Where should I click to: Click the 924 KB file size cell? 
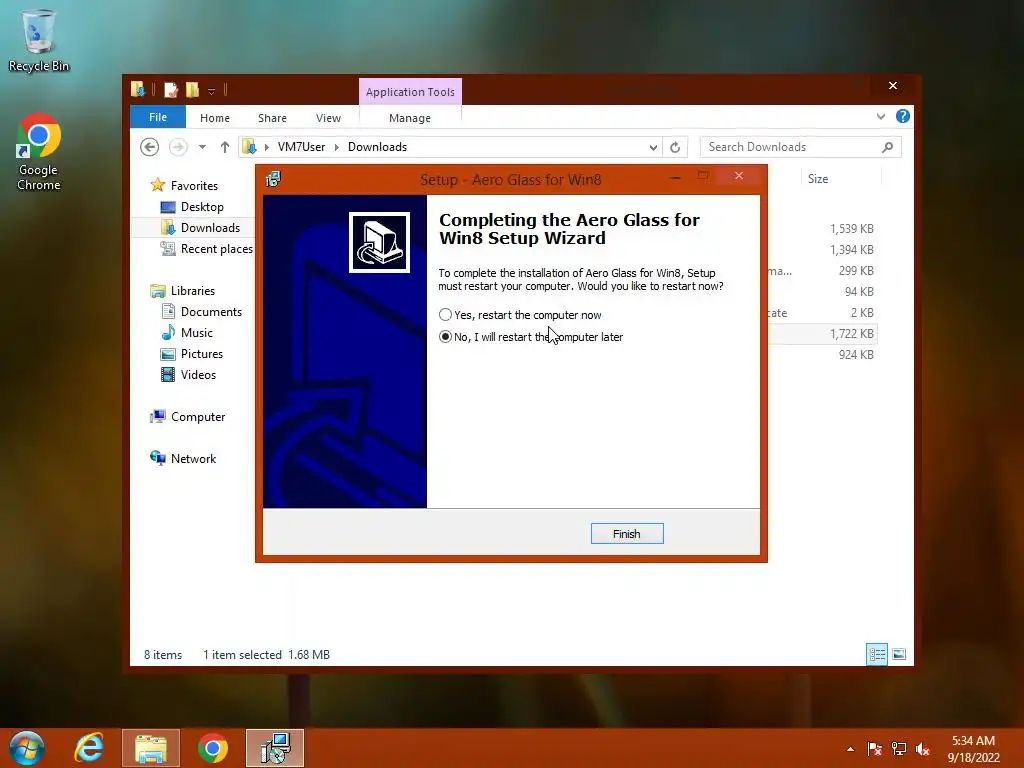(x=856, y=355)
